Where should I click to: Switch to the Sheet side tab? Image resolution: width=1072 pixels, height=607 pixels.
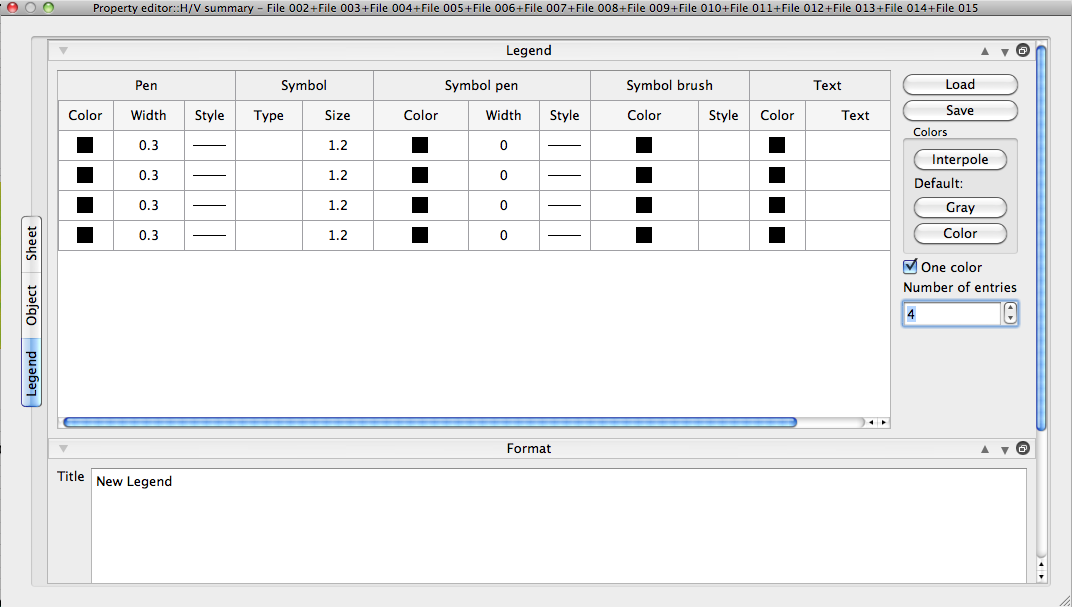tap(32, 243)
